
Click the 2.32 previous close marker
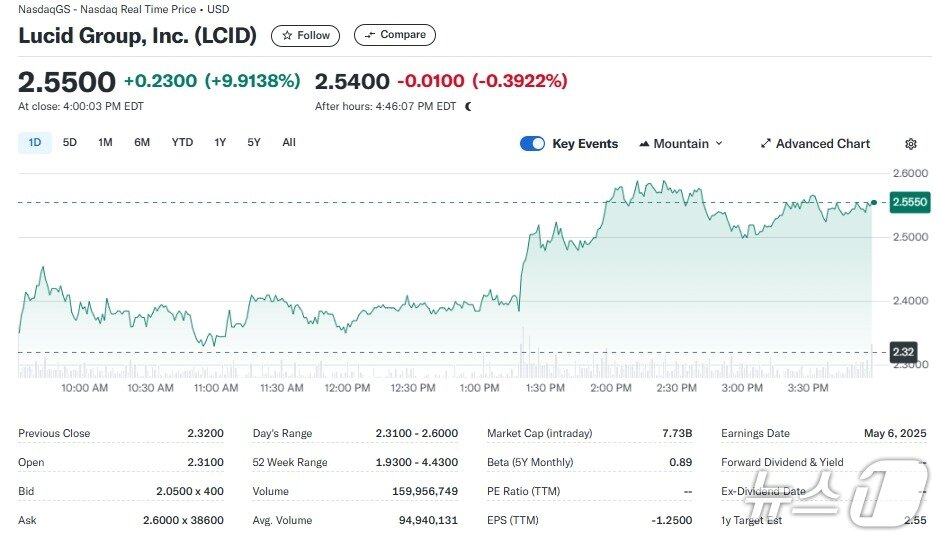click(903, 352)
